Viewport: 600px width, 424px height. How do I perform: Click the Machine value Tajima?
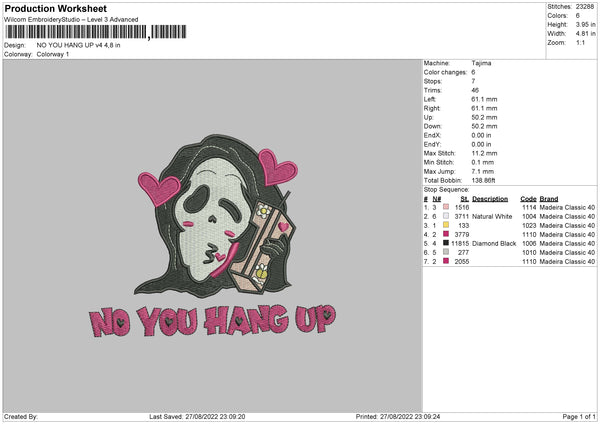click(x=480, y=63)
